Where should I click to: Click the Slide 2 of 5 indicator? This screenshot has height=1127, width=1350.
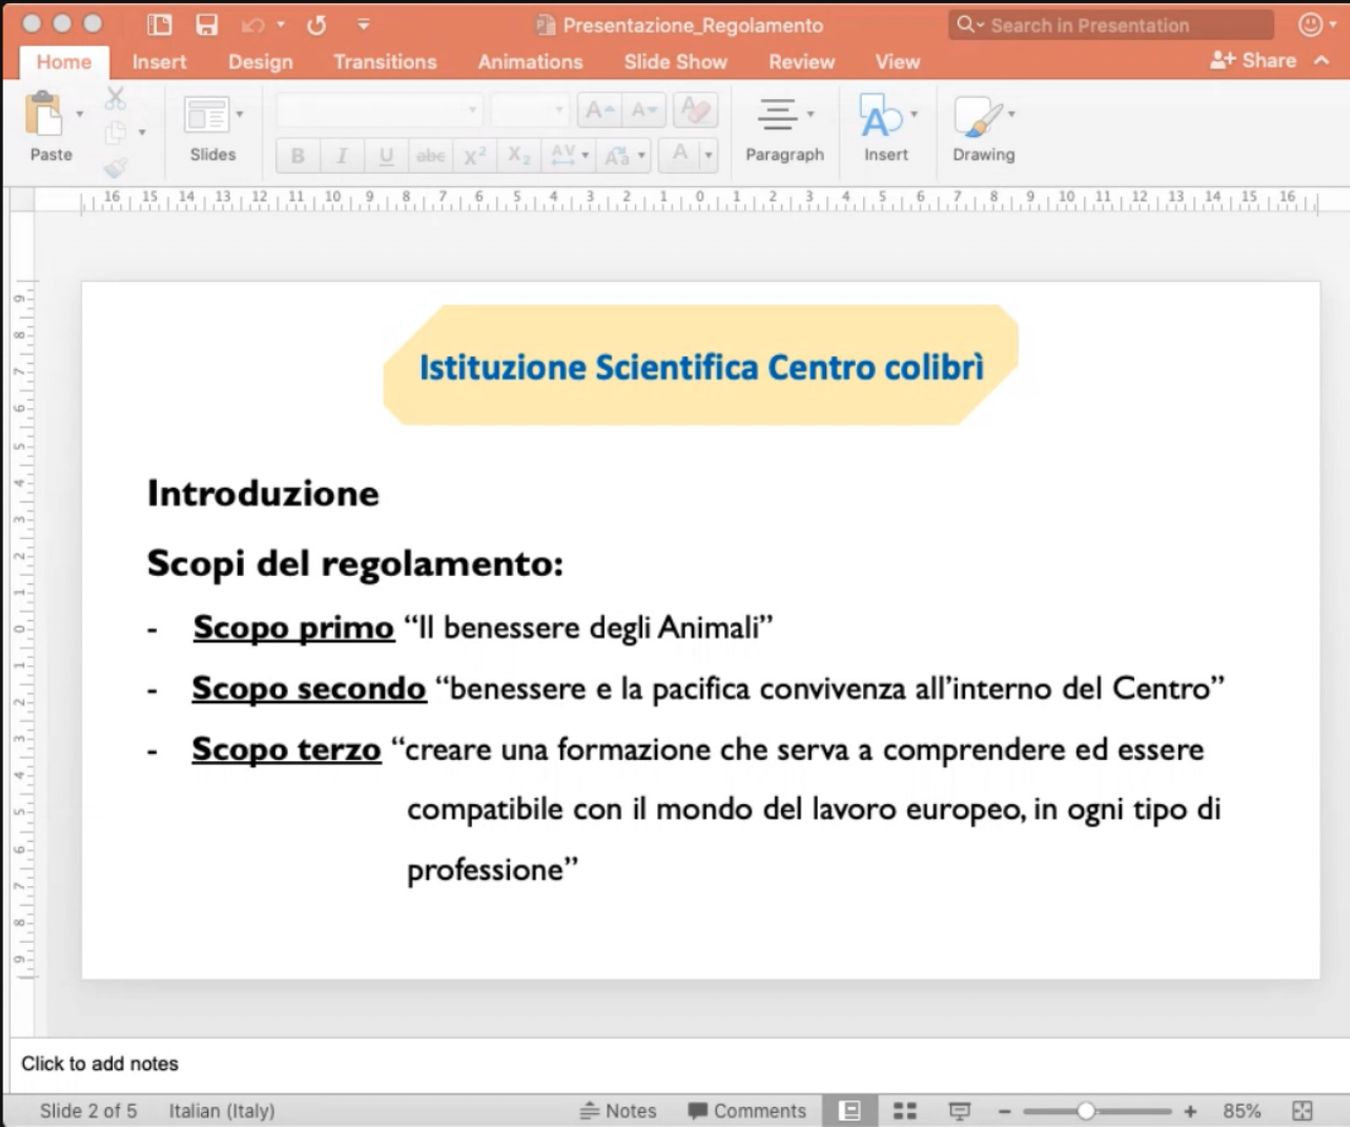tap(88, 1111)
